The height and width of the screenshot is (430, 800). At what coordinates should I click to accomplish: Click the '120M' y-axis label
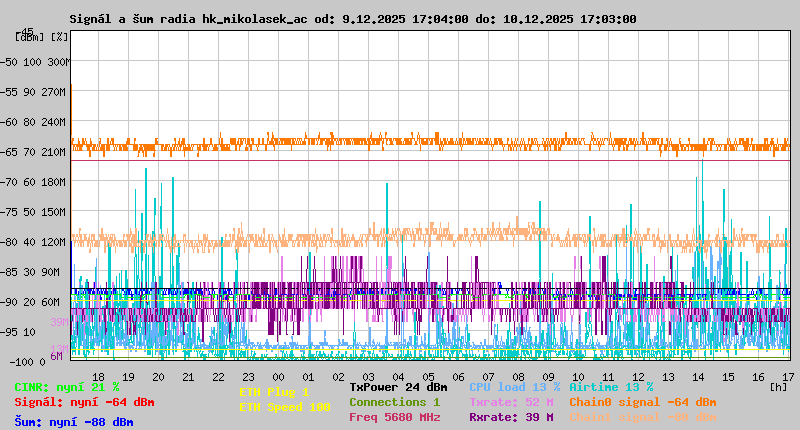(x=56, y=242)
